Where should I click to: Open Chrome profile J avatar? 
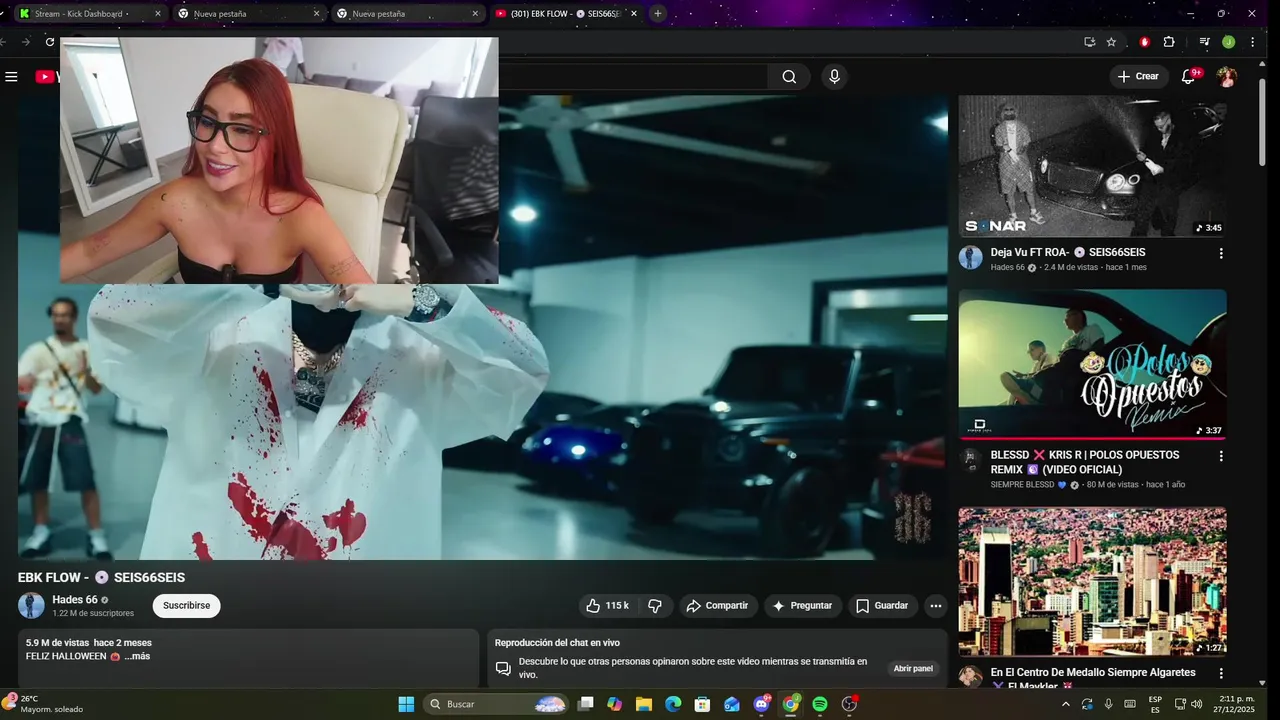click(1229, 42)
